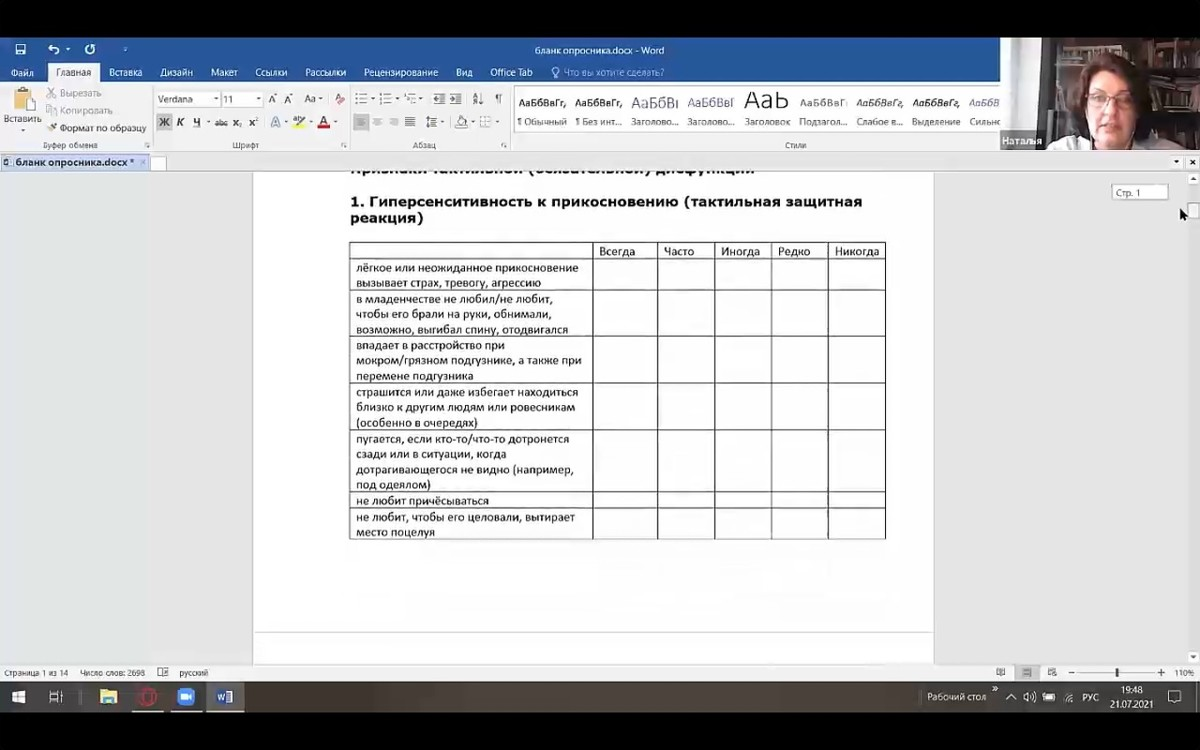The width and height of the screenshot is (1200, 750).
Task: Align text right
Action: point(394,122)
